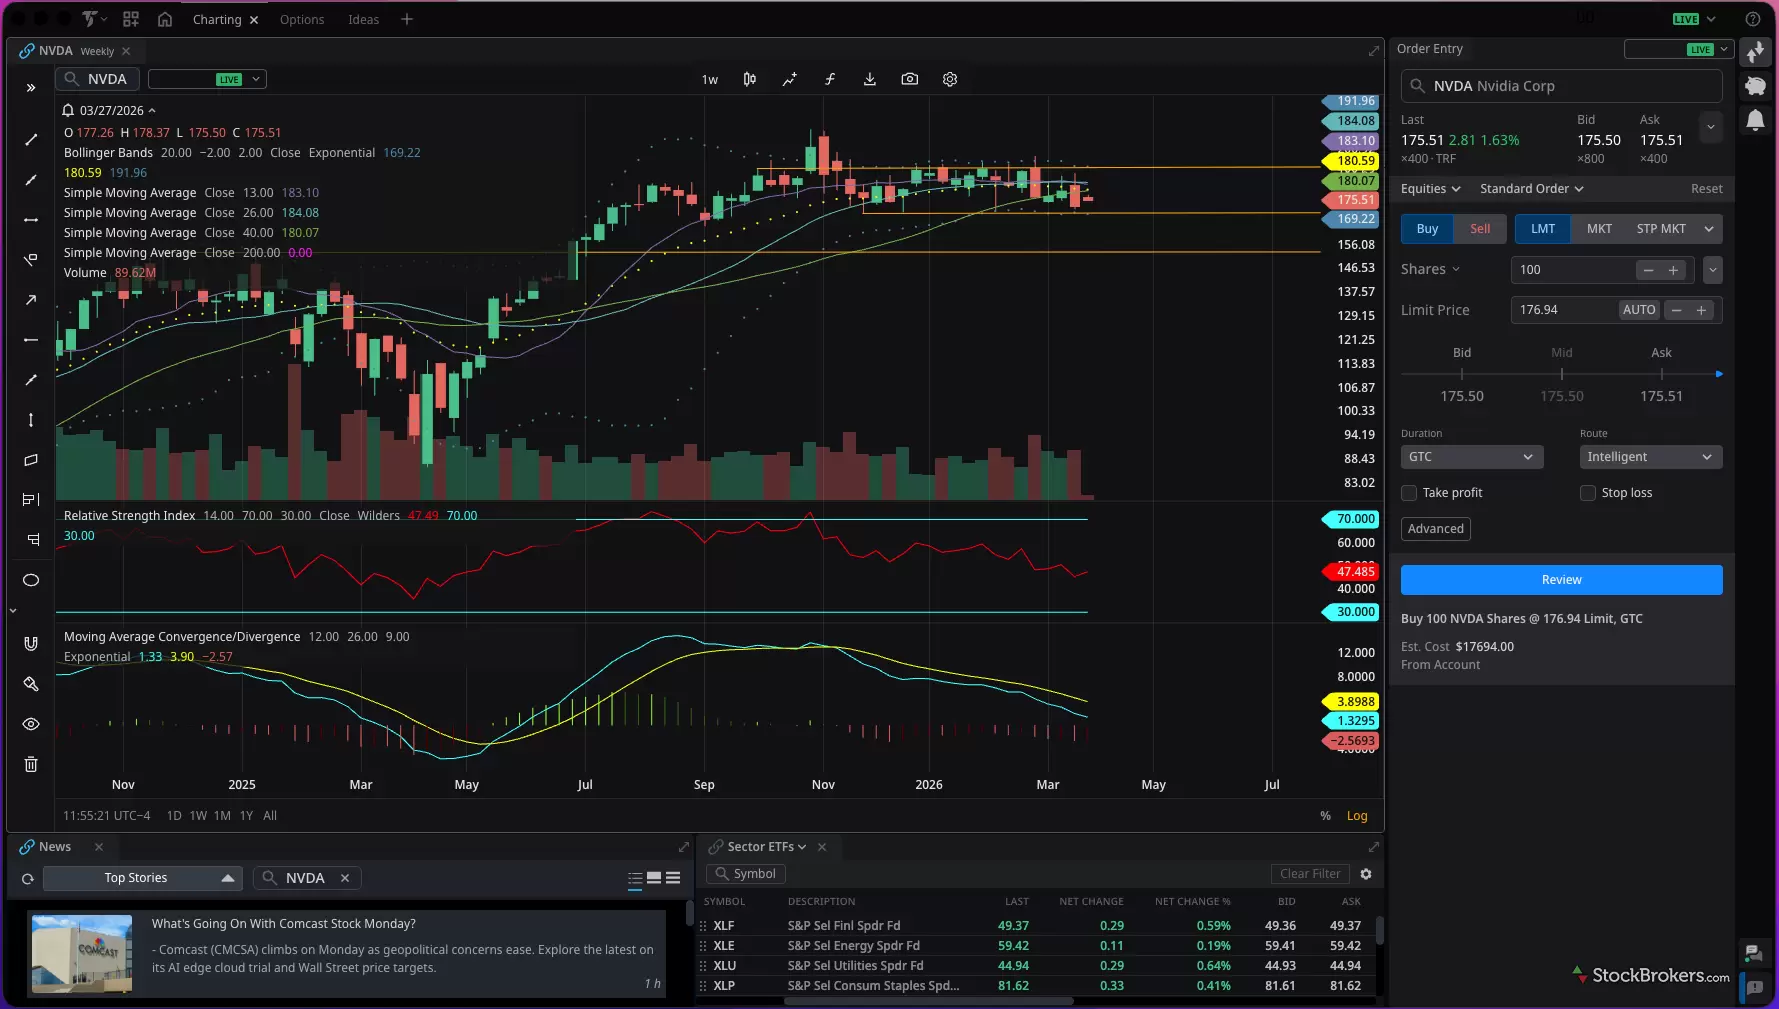Screen dimensions: 1779x1009
Task: Select the News panel tab
Action: pos(55,847)
